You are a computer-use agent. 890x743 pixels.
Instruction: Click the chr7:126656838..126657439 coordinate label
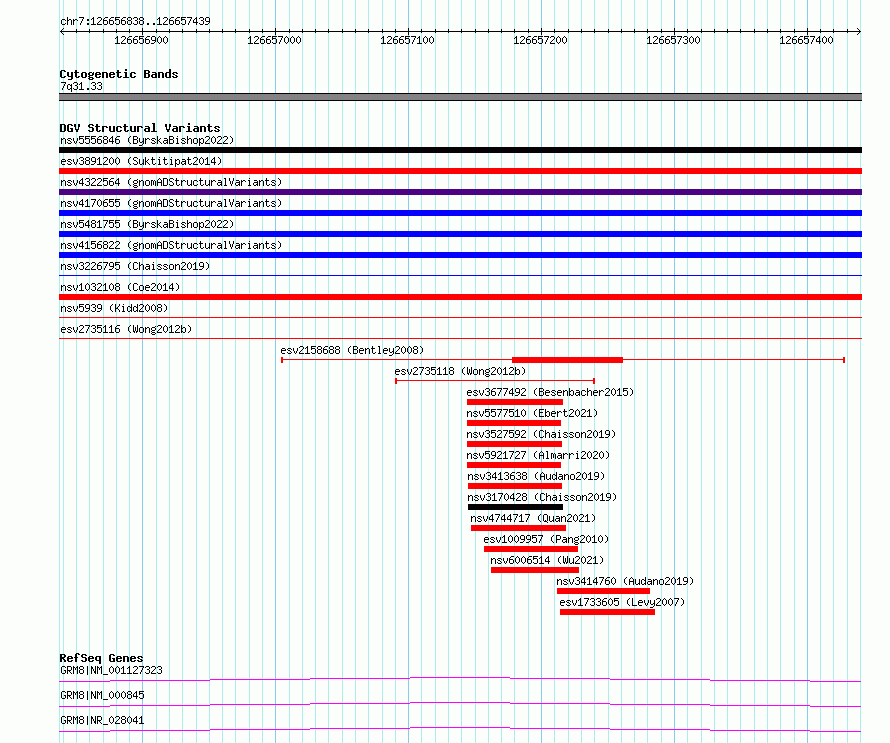click(x=135, y=21)
